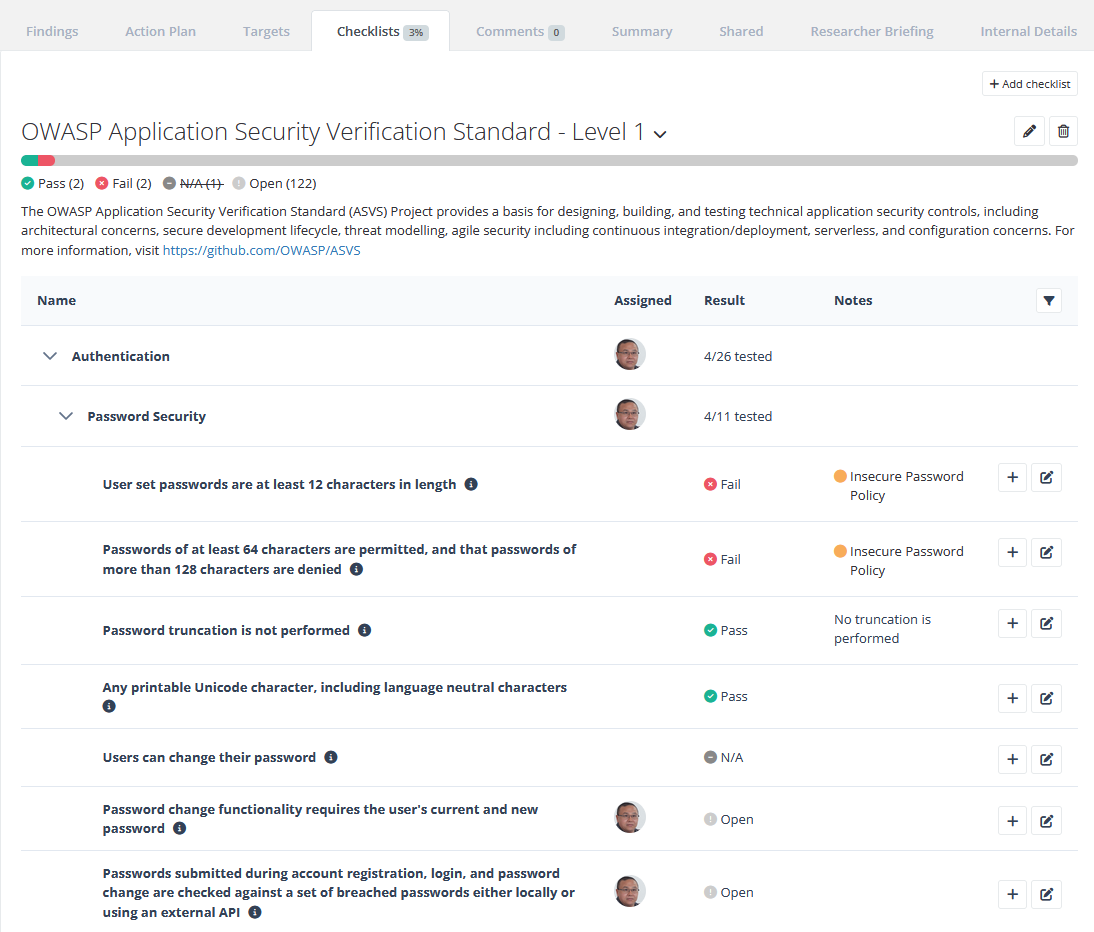
Task: Collapse the Password Security subsection
Action: click(66, 416)
